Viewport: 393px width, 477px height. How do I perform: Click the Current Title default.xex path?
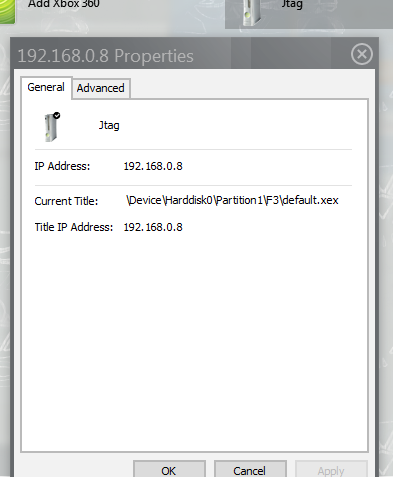pos(232,200)
